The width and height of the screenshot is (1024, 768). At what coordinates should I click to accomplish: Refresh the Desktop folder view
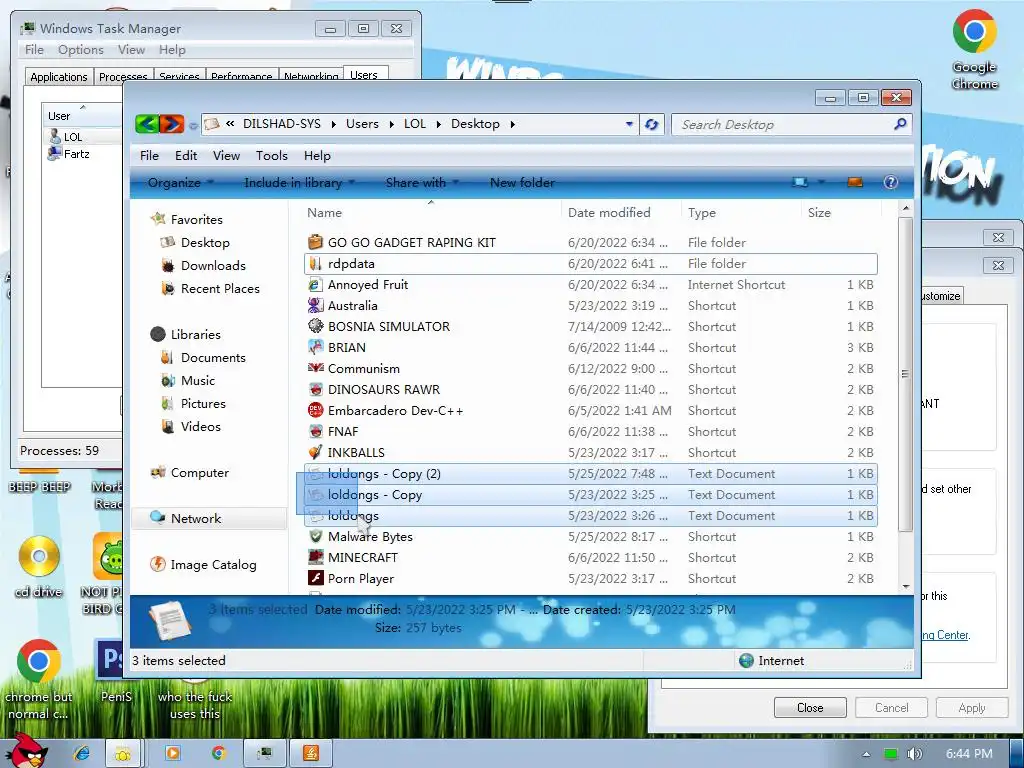pos(651,124)
